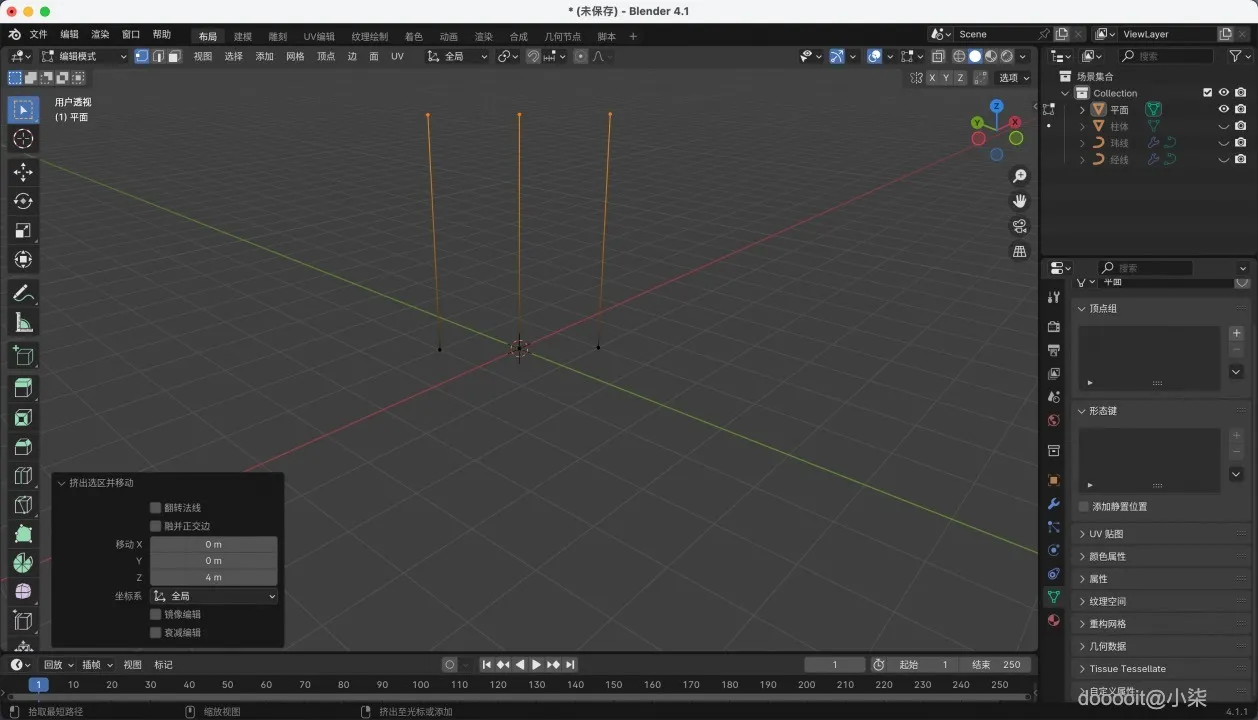Viewport: 1258px width, 720px height.
Task: Select the Measure tool
Action: pos(23,323)
